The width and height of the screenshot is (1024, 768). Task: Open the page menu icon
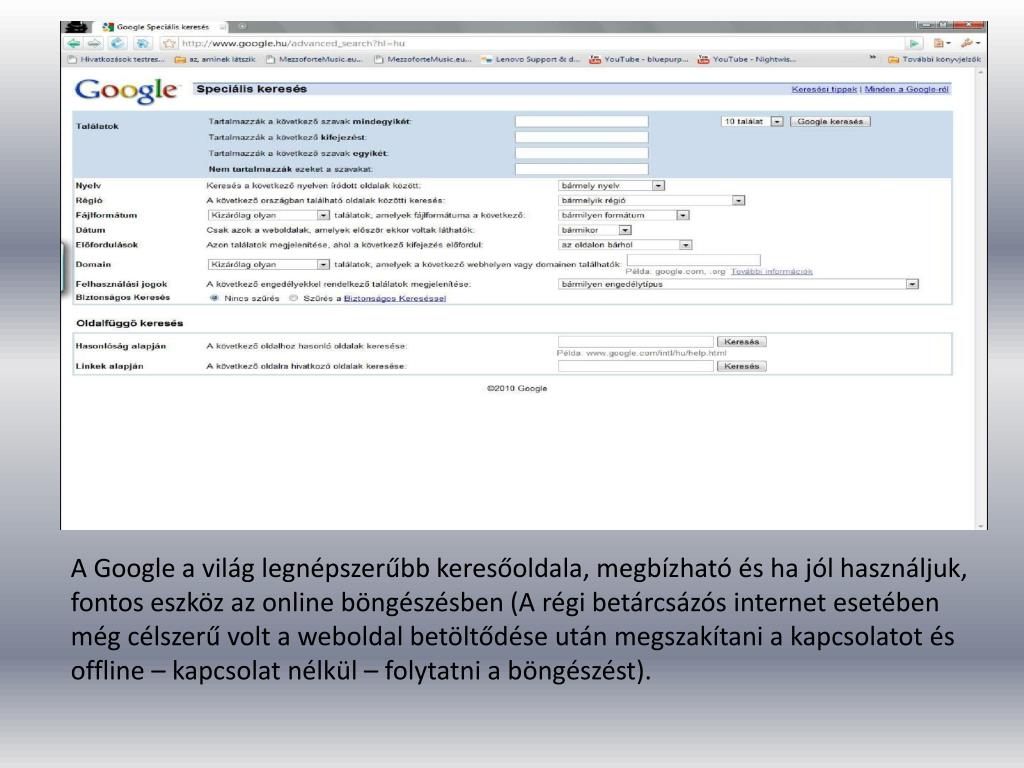point(941,43)
